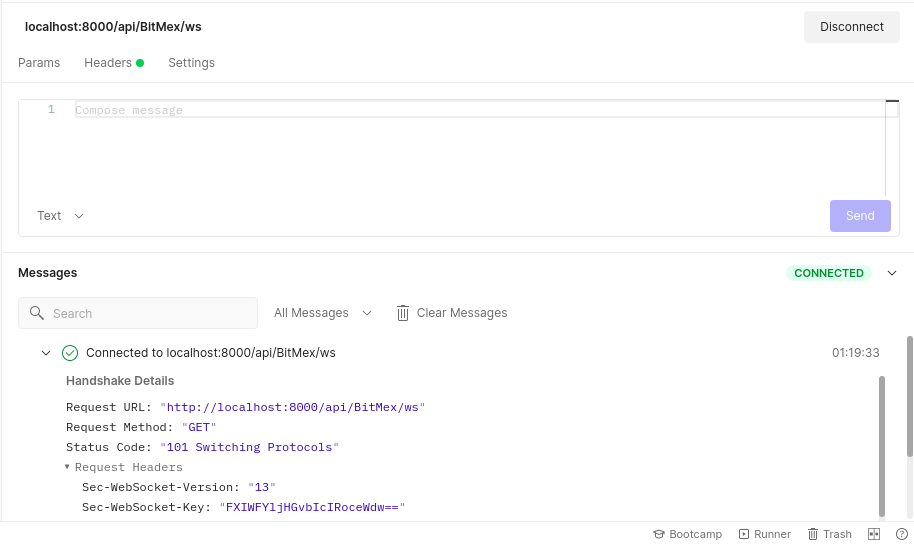
Task: Click the Handshake Details heading
Action: (x=119, y=381)
